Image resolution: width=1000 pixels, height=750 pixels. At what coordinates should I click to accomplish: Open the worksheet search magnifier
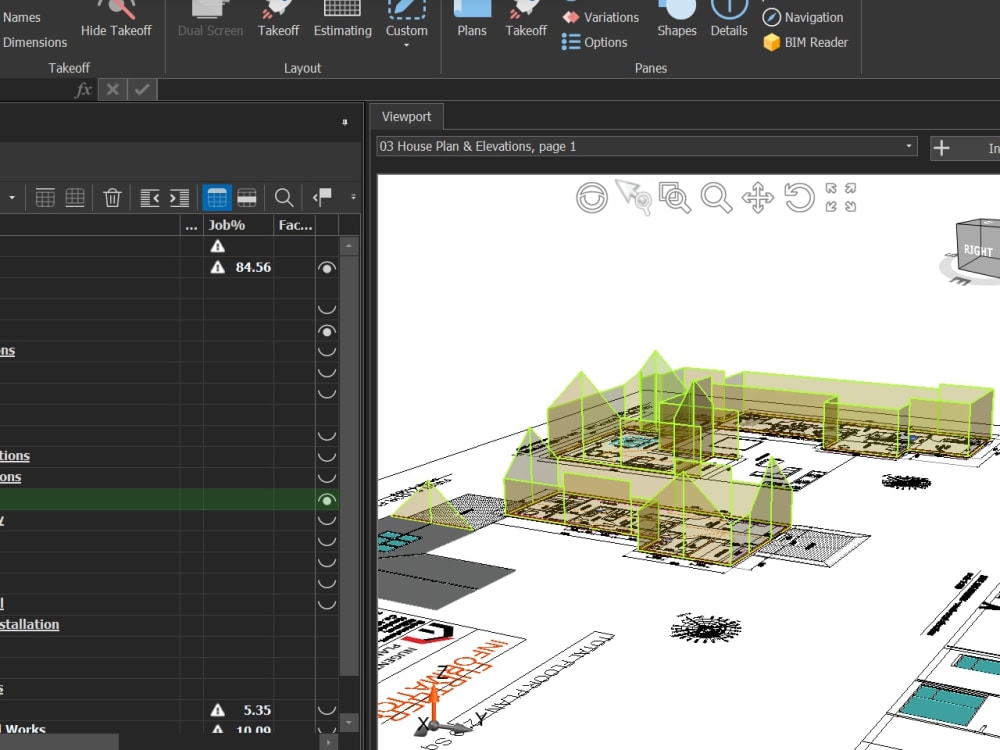284,198
